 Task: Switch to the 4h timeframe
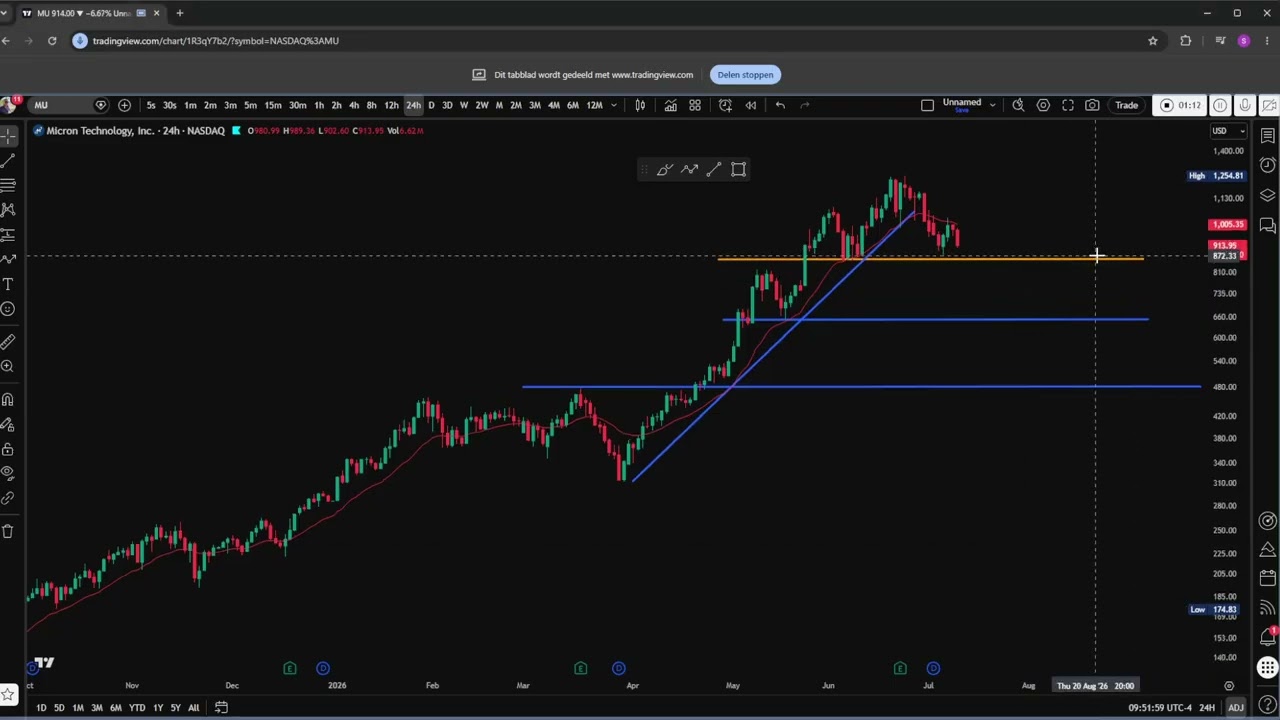354,105
